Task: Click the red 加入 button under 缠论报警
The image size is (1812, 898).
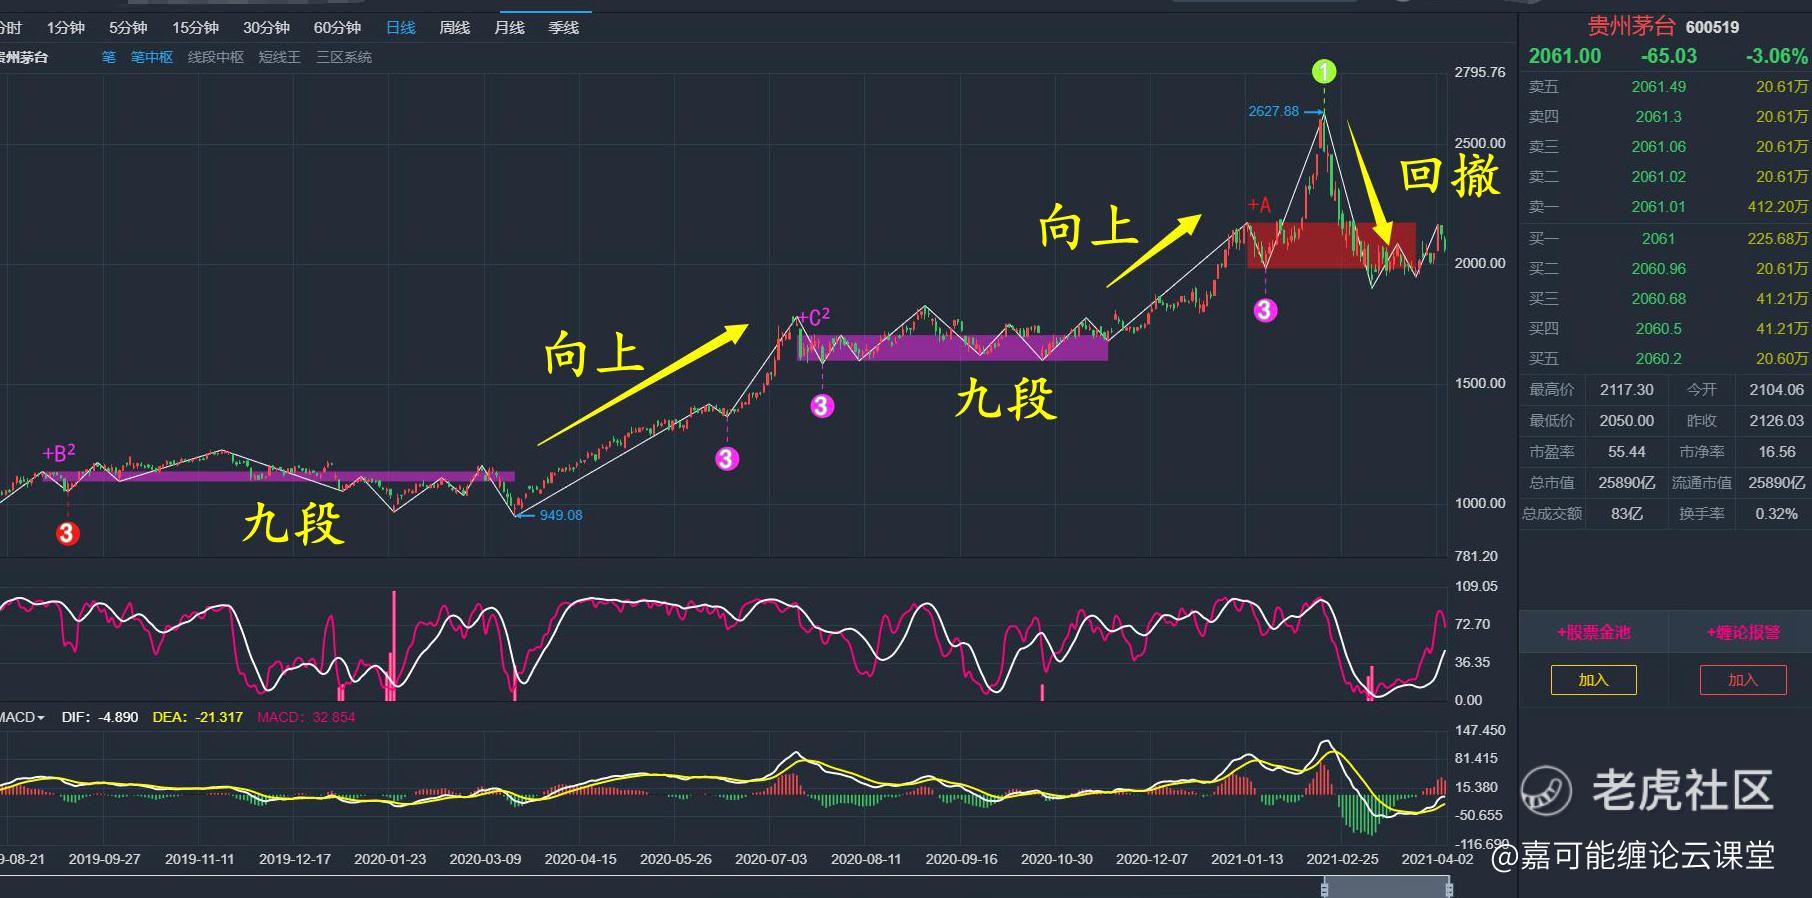Action: pos(1743,680)
